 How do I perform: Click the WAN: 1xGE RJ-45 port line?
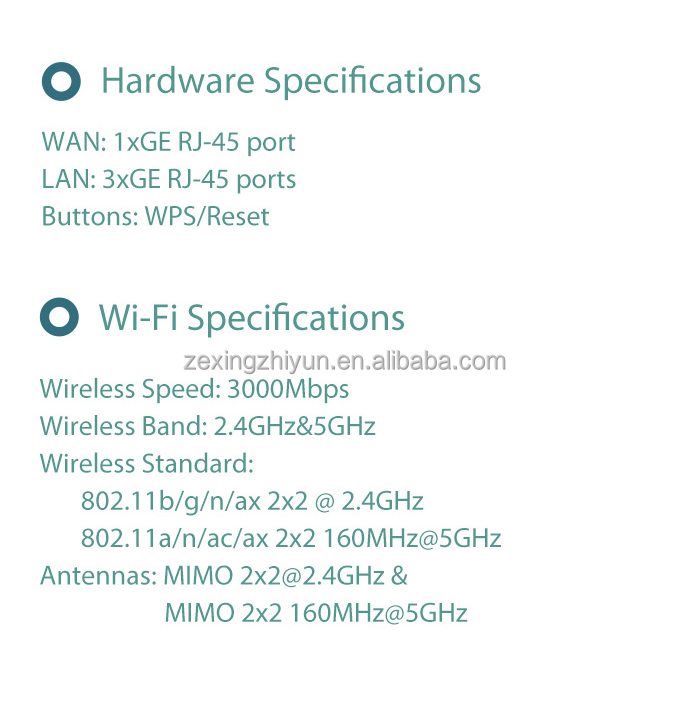point(168,142)
